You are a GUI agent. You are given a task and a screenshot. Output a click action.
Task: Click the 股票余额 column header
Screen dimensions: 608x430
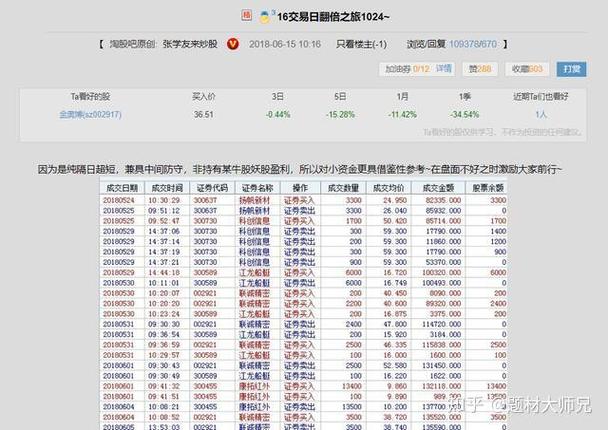pyautogui.click(x=489, y=188)
